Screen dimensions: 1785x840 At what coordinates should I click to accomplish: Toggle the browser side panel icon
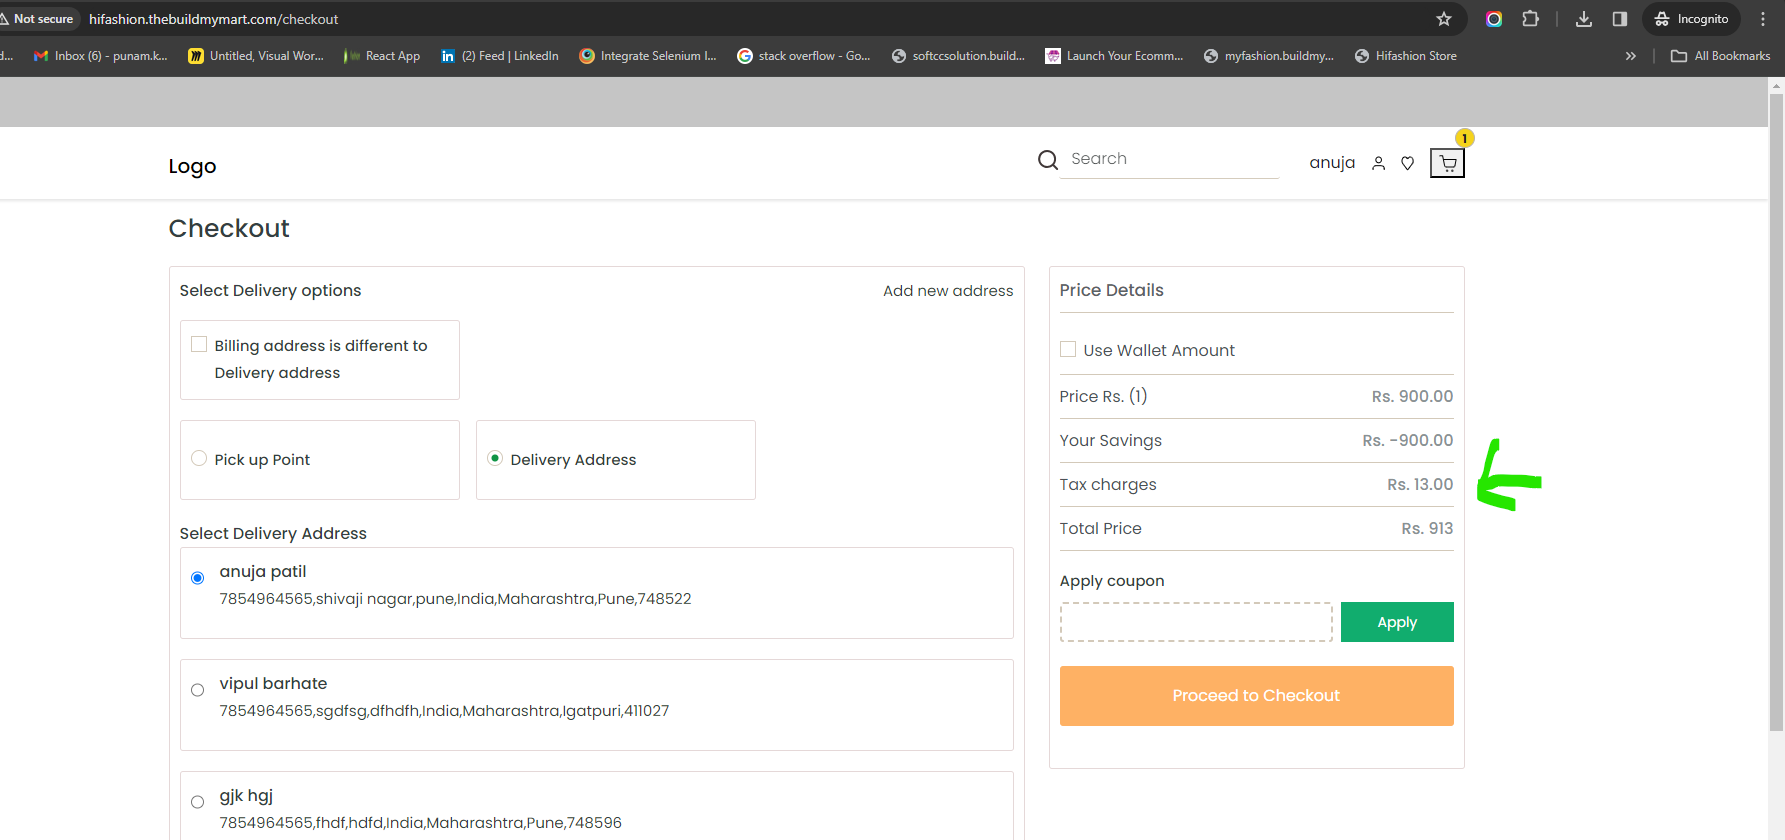pyautogui.click(x=1620, y=19)
